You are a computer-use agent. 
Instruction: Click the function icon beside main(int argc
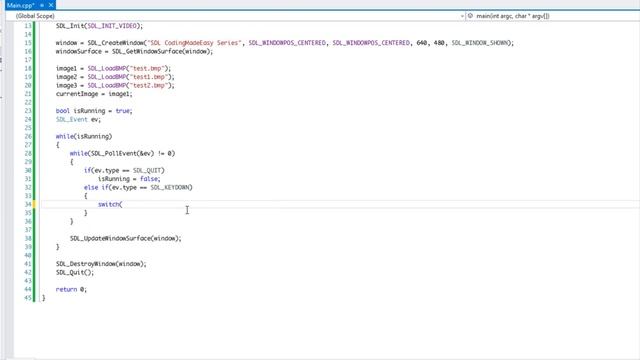(470, 16)
